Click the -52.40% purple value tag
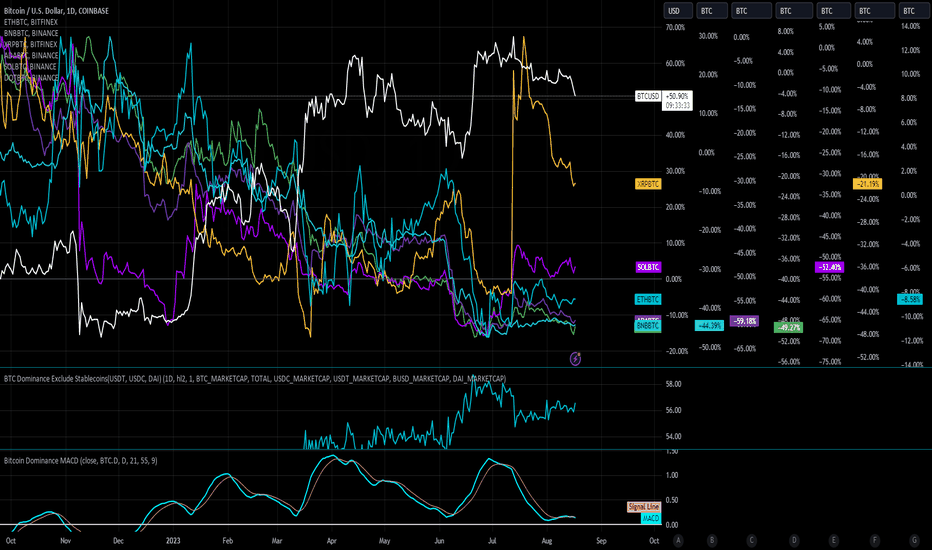The image size is (932, 550). coord(829,268)
